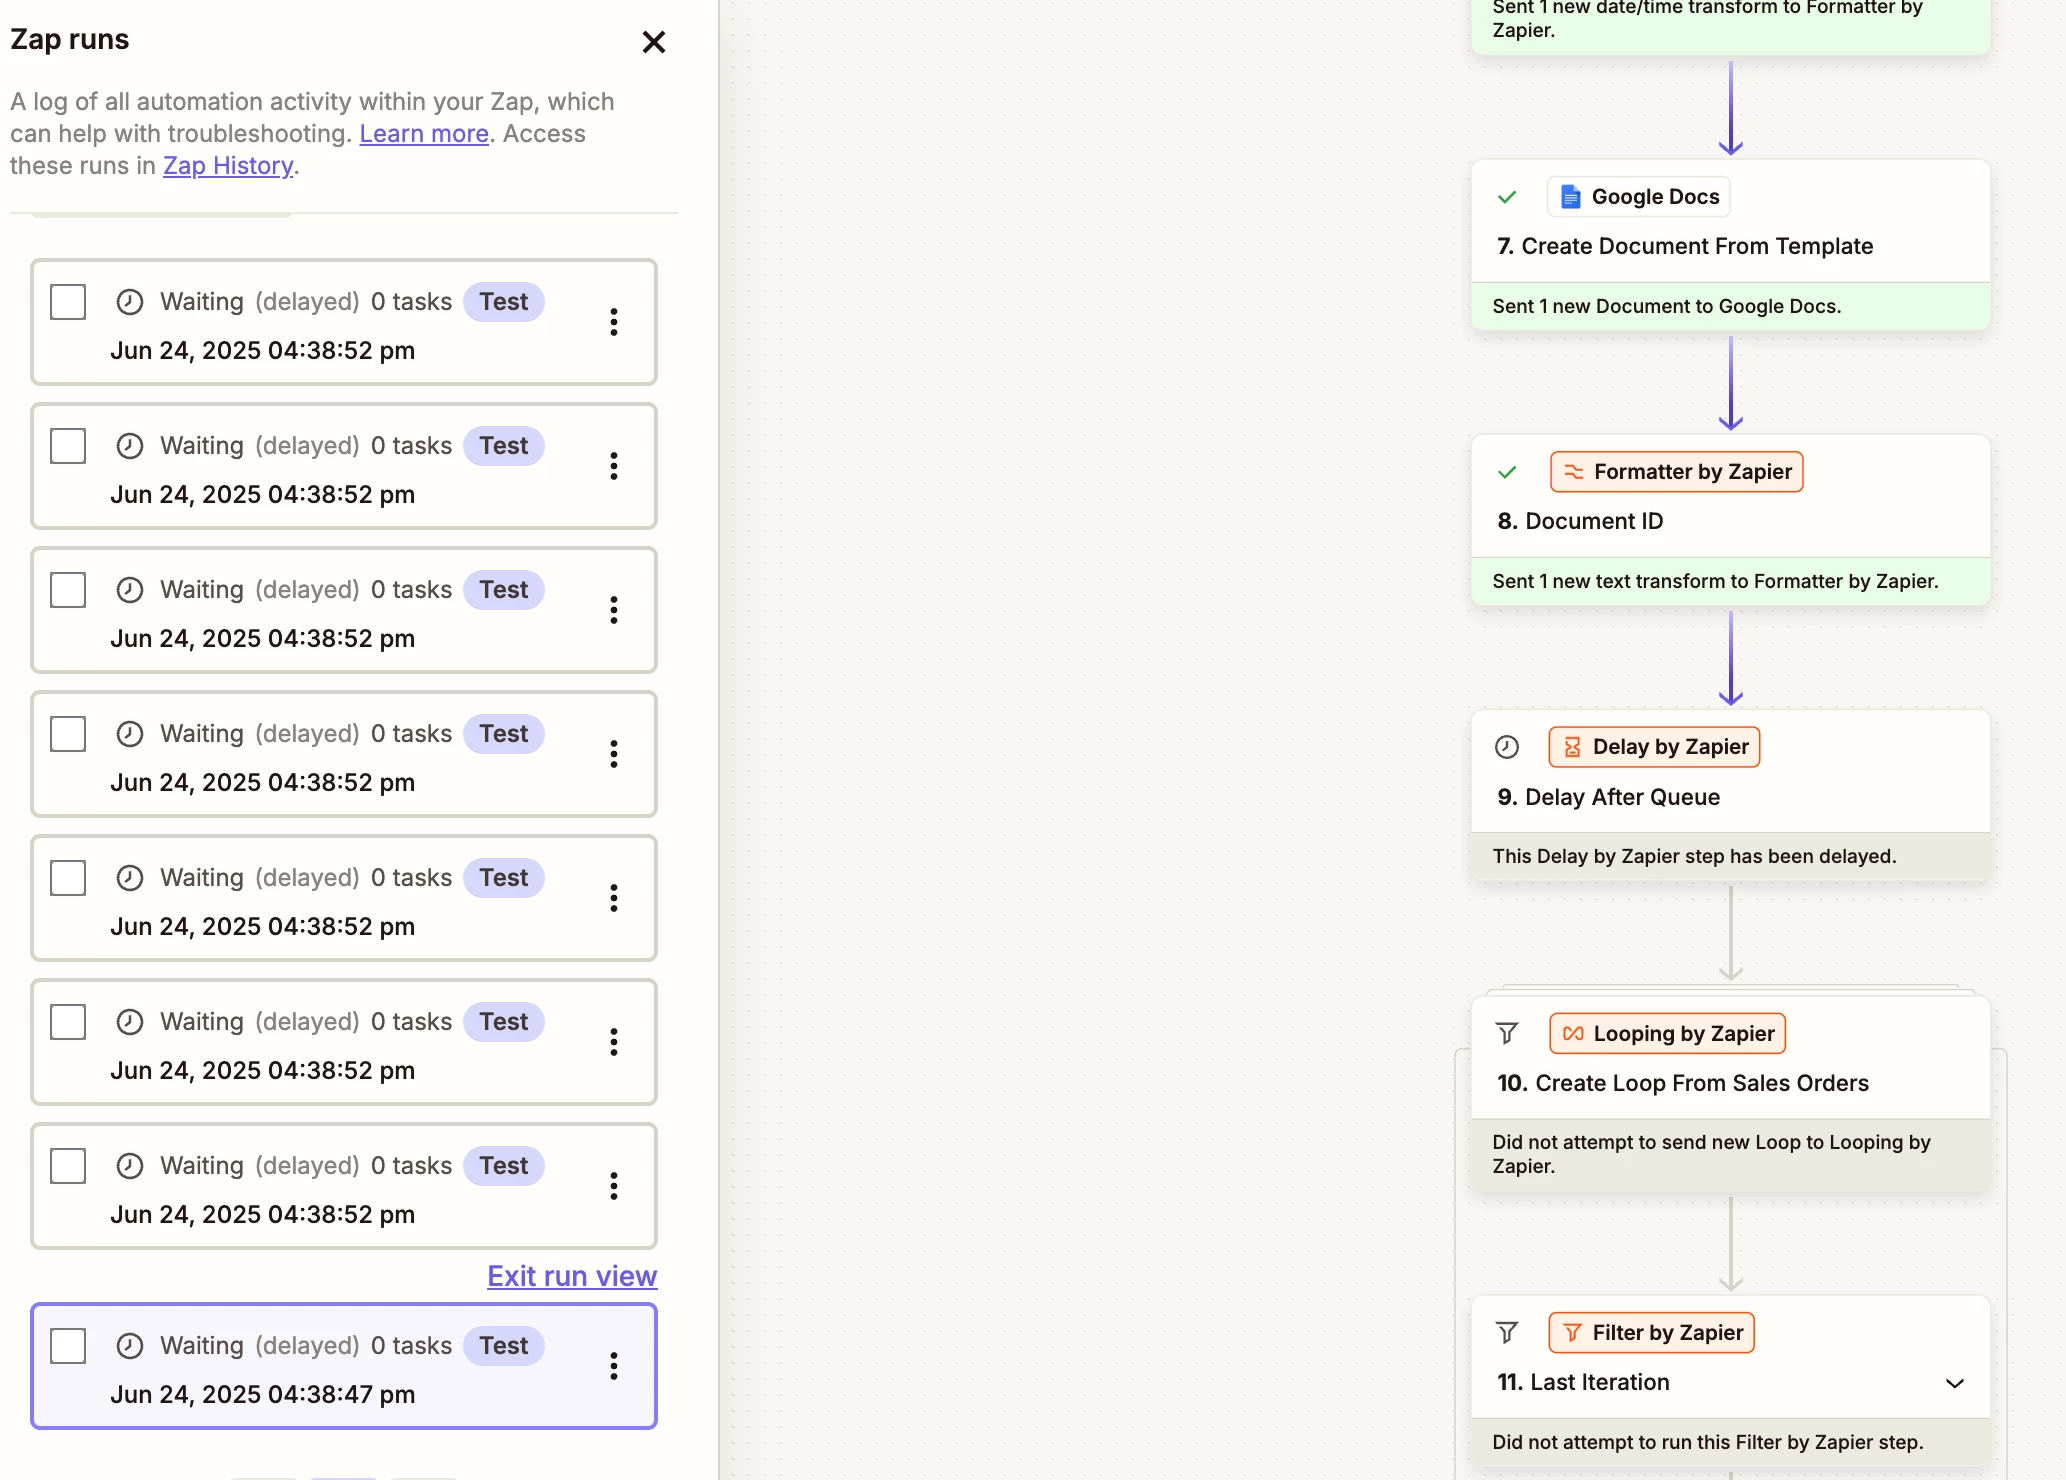Tick the checkbox of the topmost Zap run

[68, 302]
